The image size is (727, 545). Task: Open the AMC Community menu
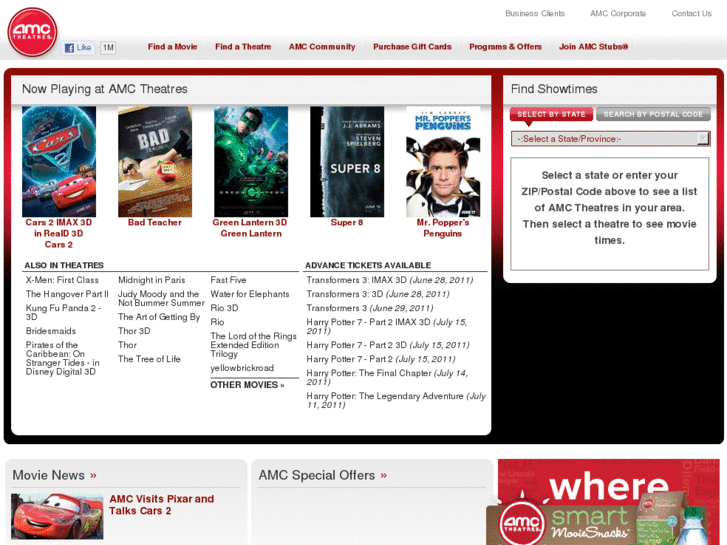(x=322, y=46)
